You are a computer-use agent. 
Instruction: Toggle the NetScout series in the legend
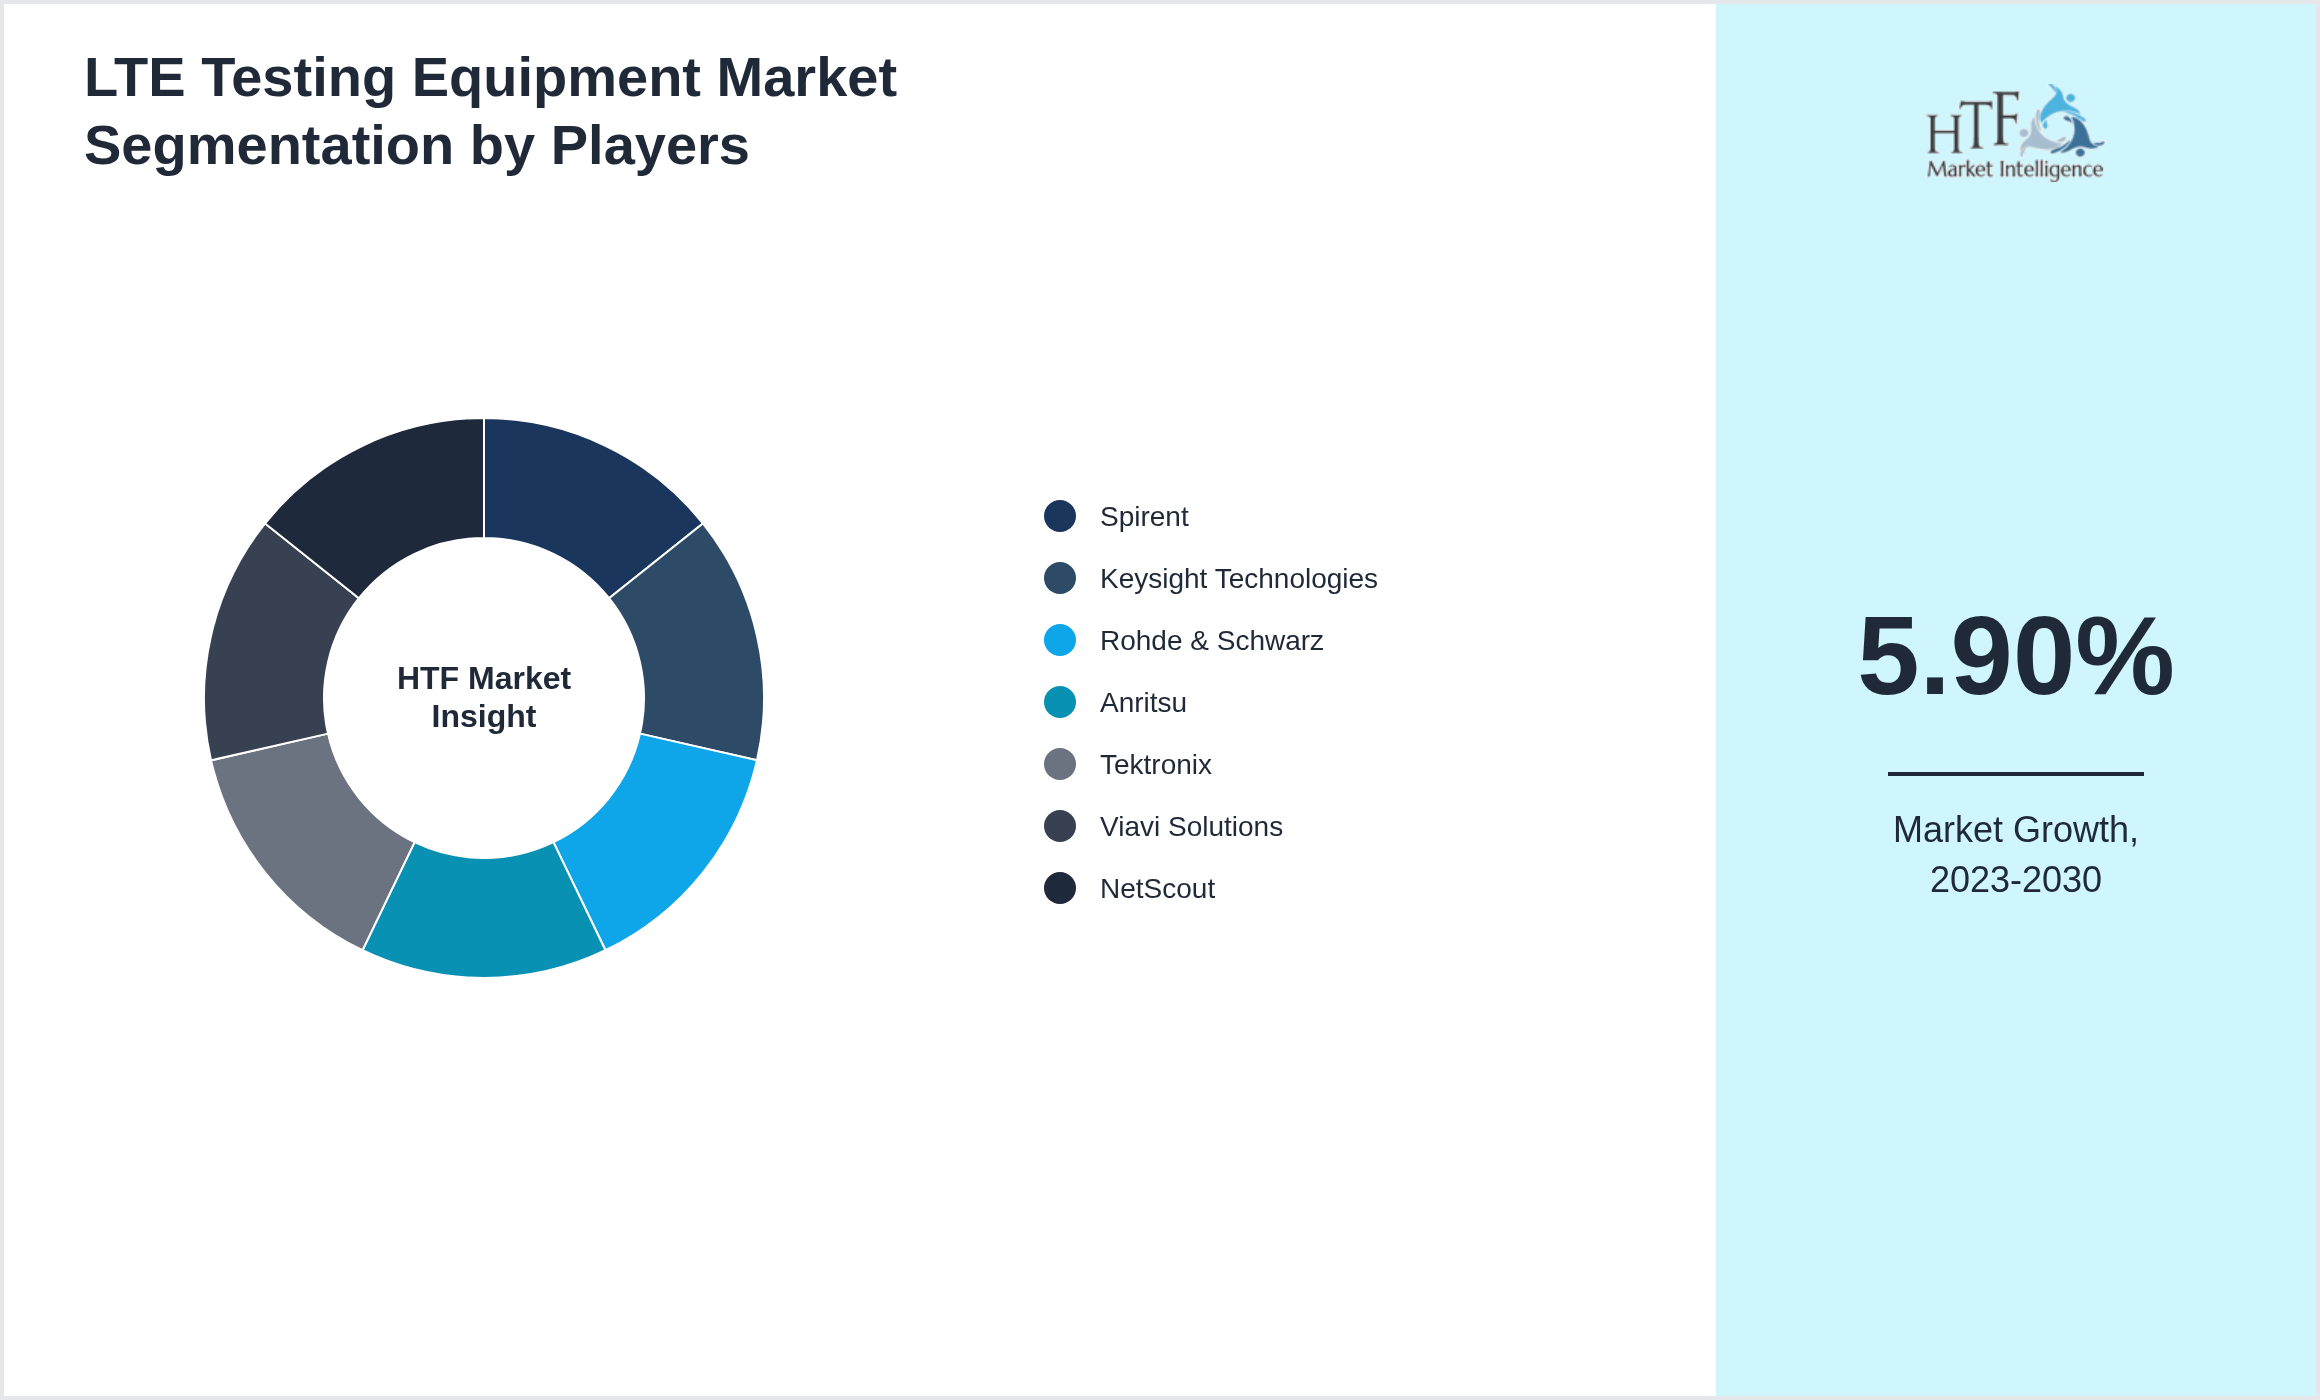coord(1157,888)
